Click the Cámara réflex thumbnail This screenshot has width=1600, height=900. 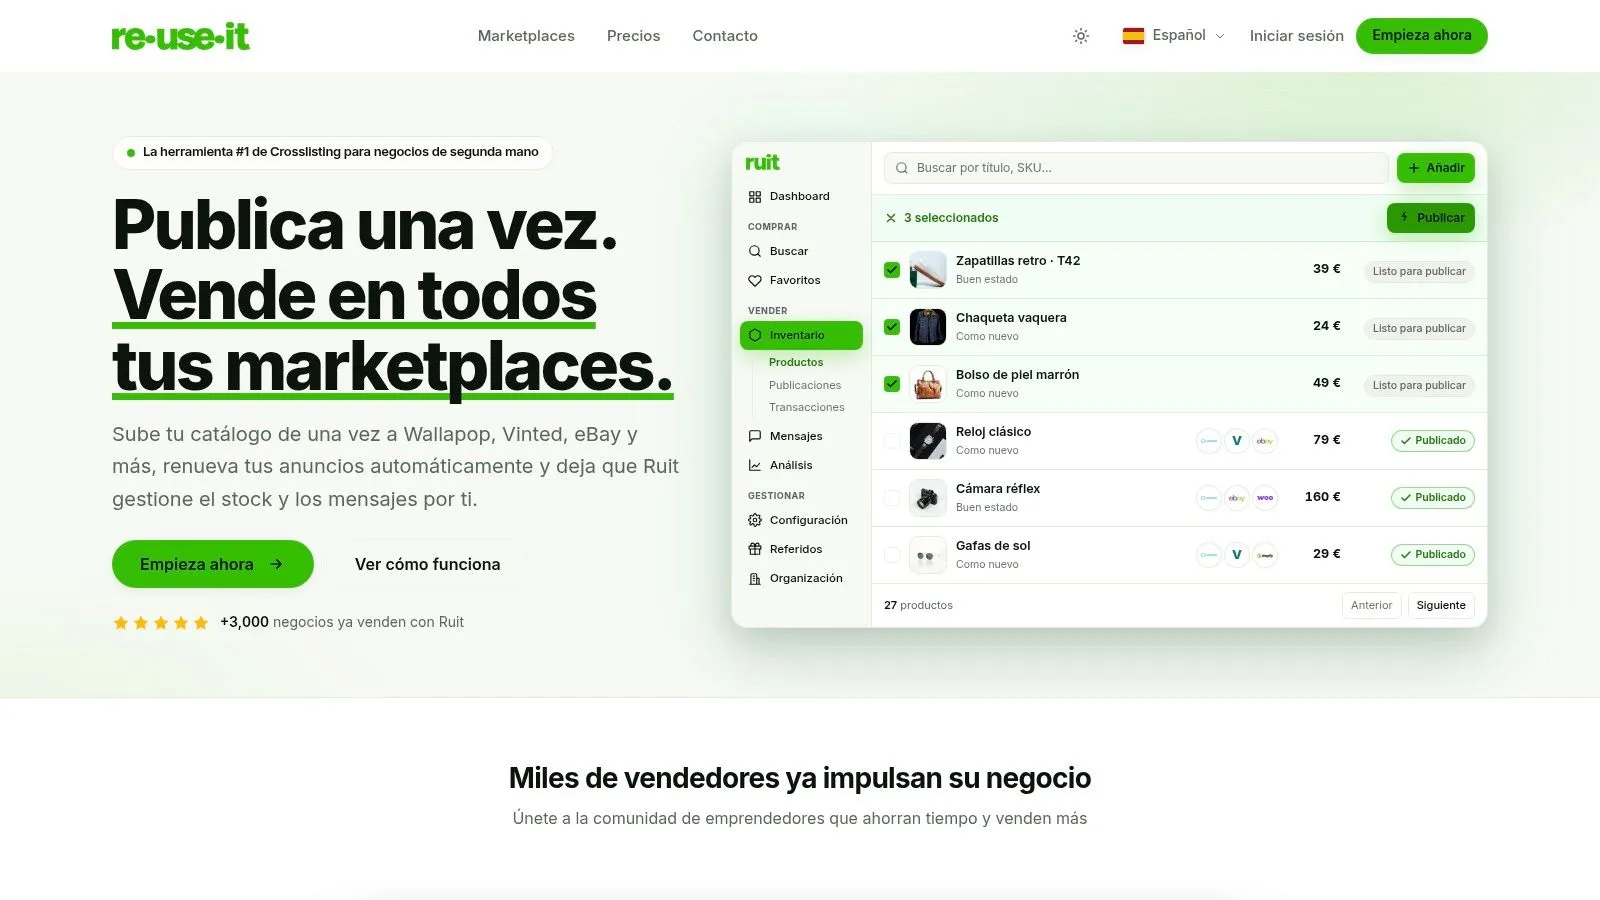[928, 498]
